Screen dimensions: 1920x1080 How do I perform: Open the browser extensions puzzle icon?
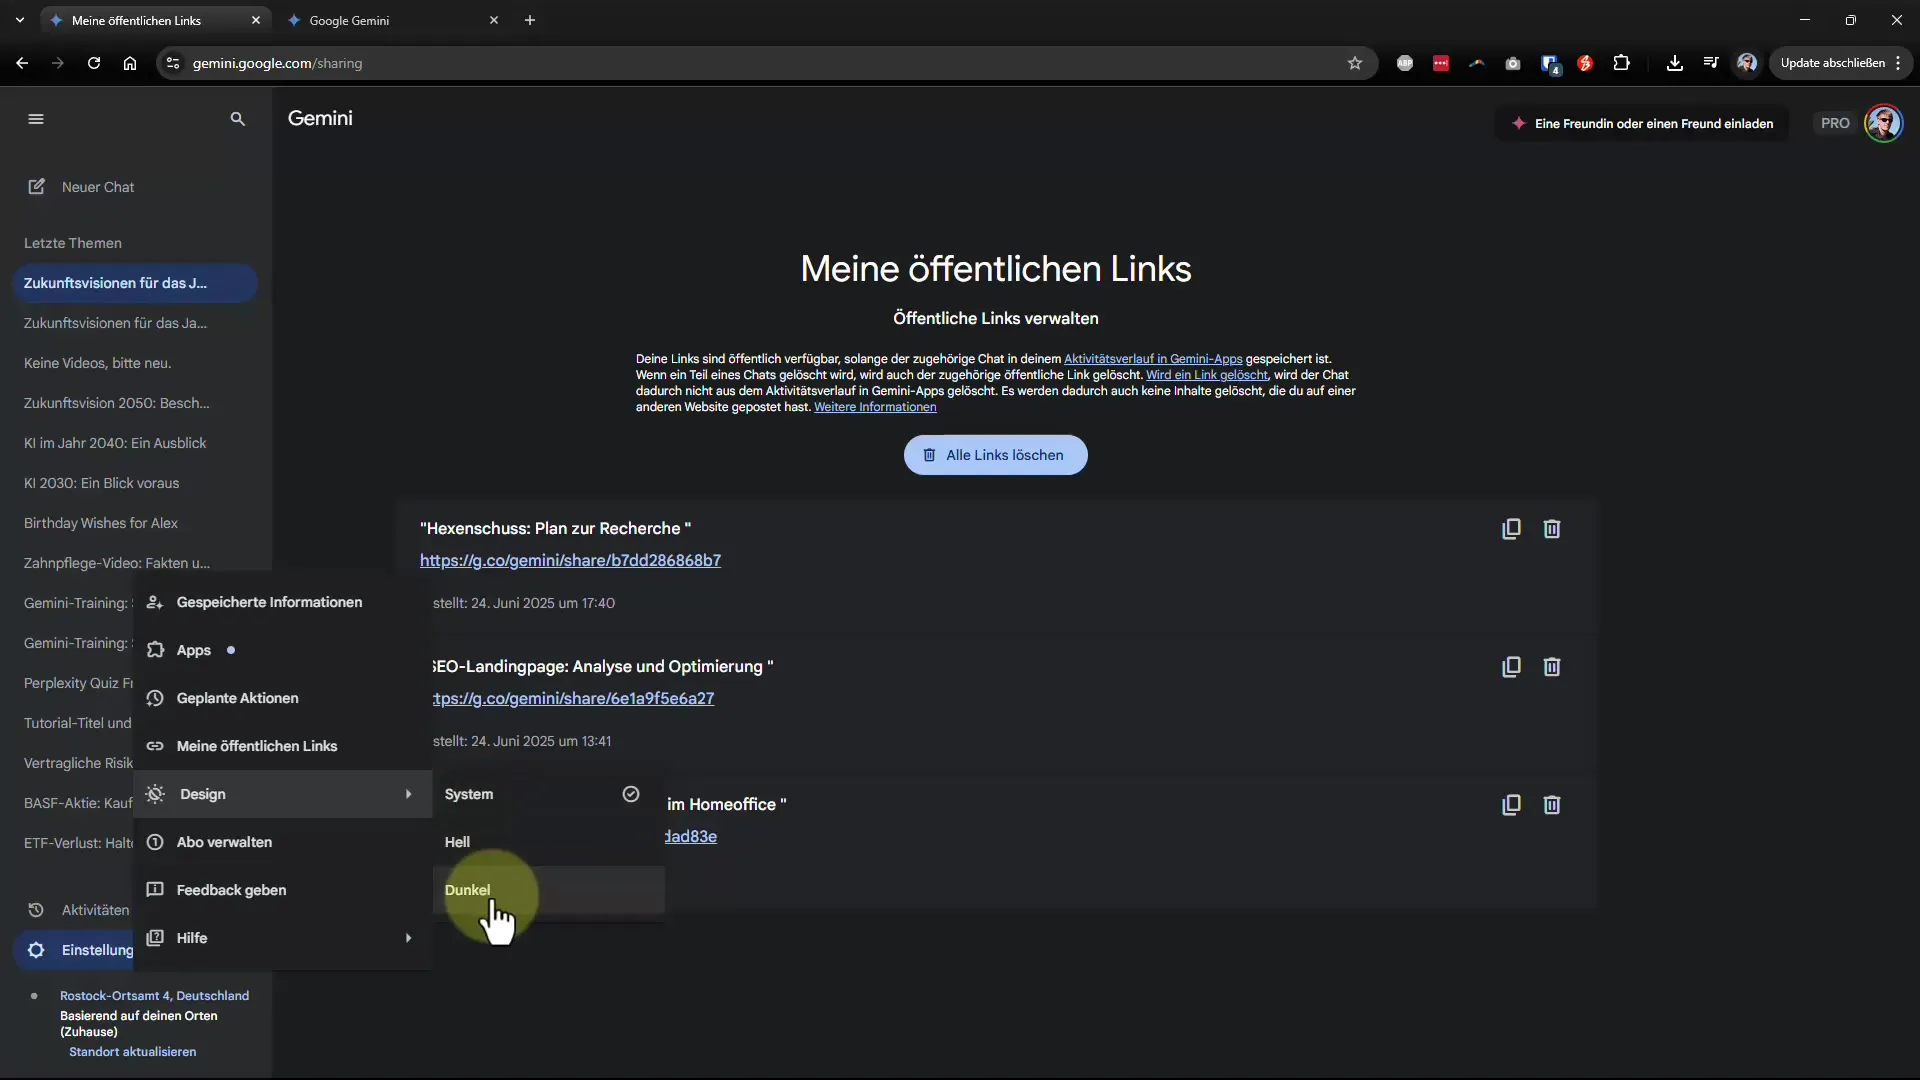(x=1621, y=63)
